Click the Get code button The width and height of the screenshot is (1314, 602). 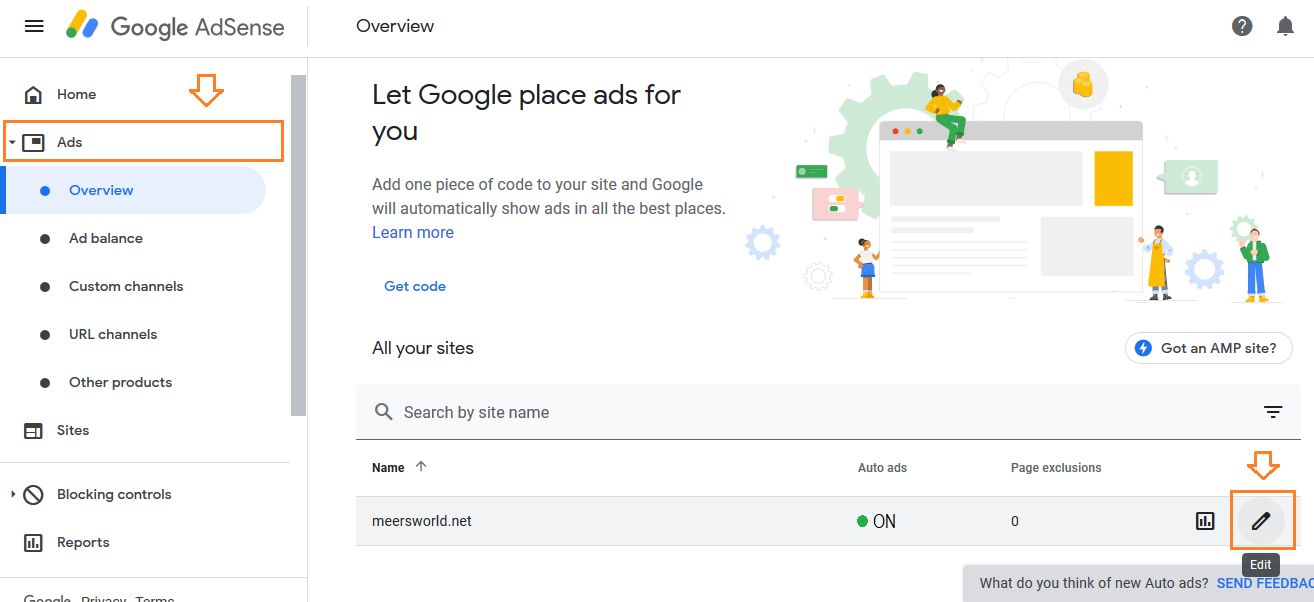coord(415,286)
